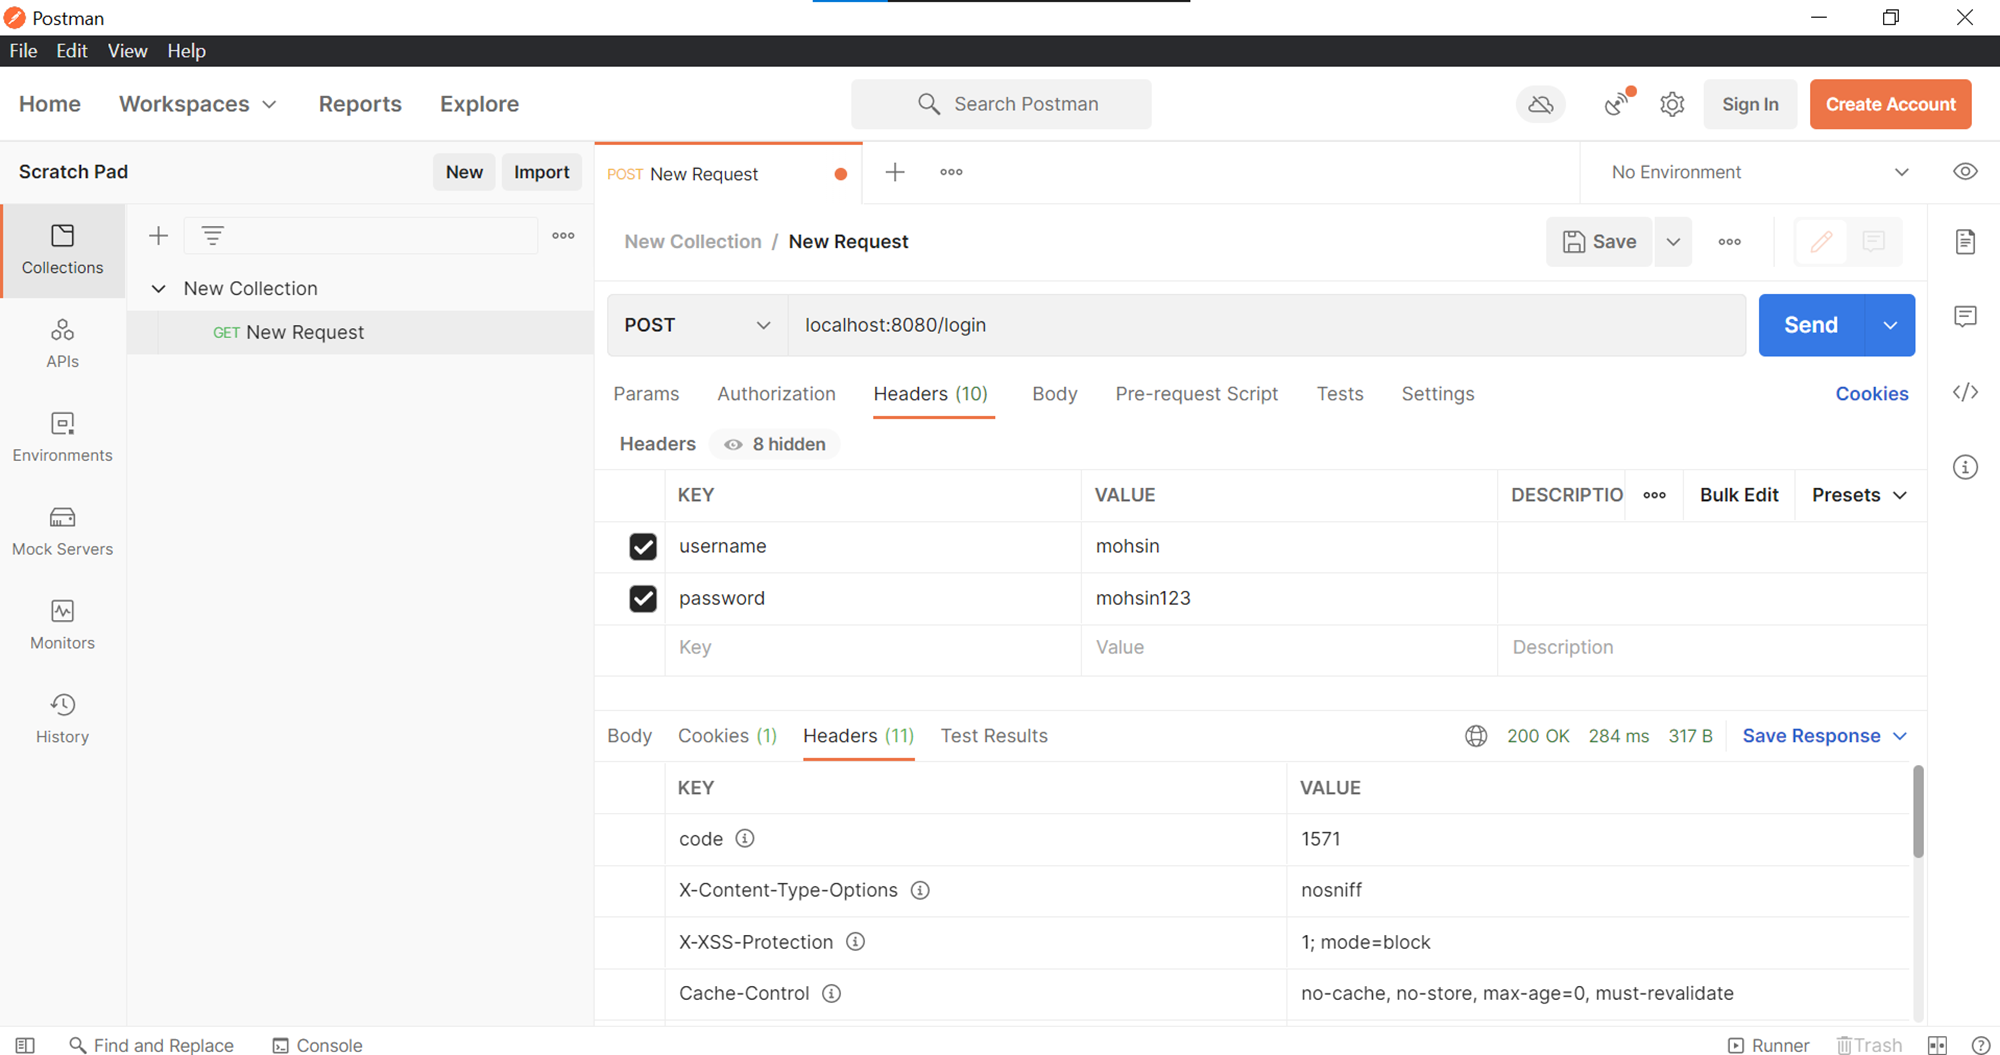The image size is (2000, 1055).
Task: Open the Cookies manager link
Action: tap(1872, 393)
